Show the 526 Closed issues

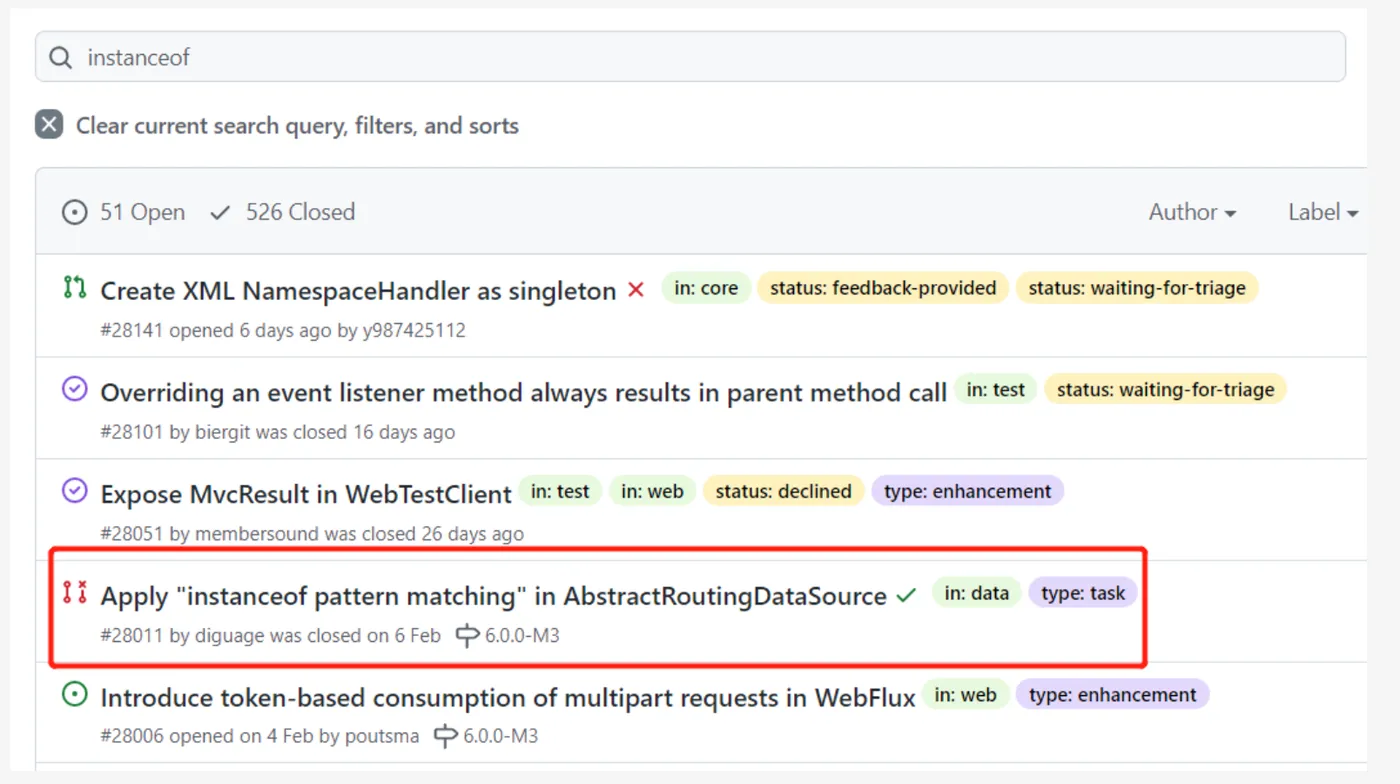click(300, 212)
